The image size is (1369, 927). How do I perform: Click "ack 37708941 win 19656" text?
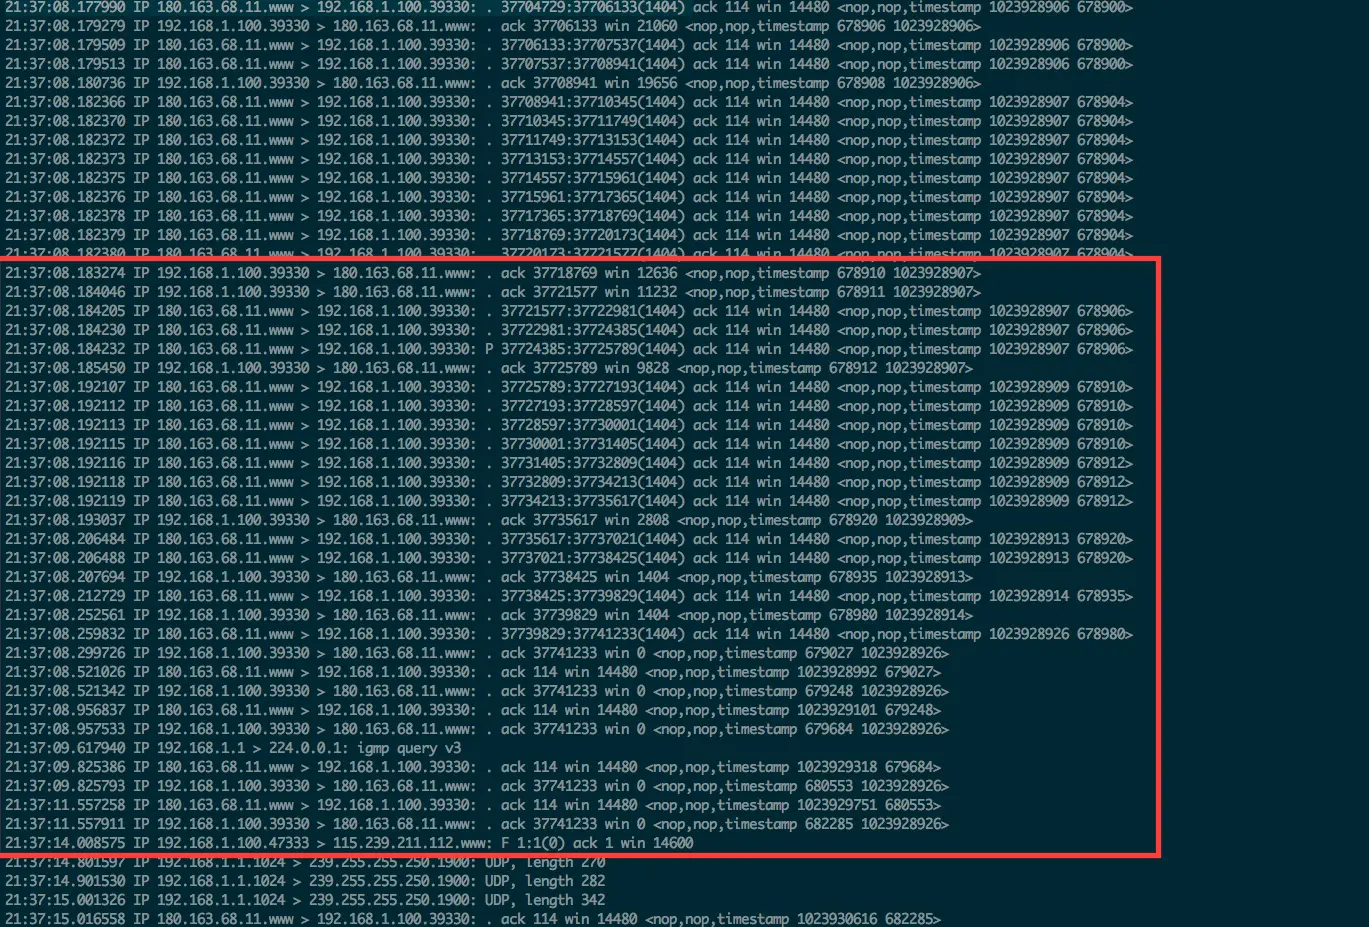tap(589, 83)
